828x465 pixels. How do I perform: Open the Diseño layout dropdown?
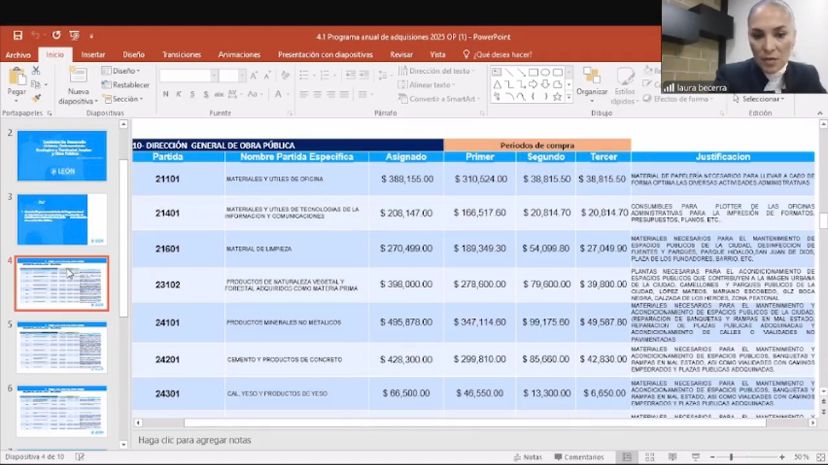click(121, 71)
